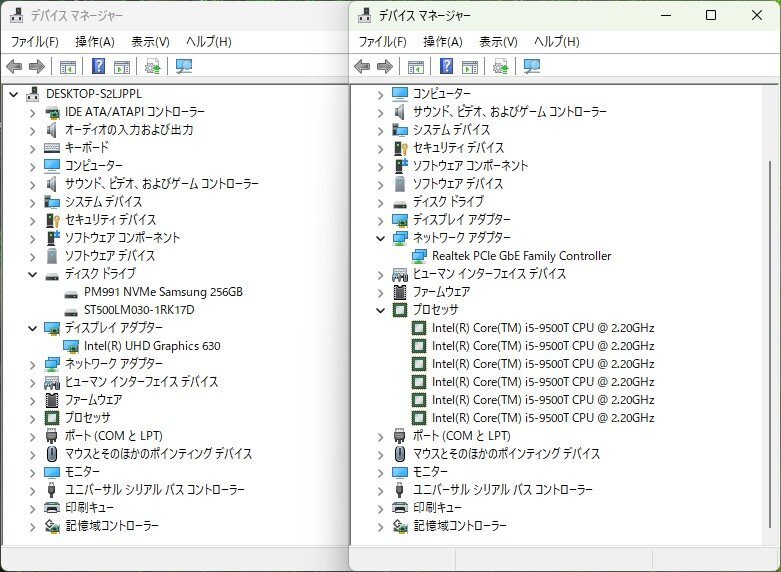Image resolution: width=781 pixels, height=572 pixels.
Task: Open 表示(V) menu in right window
Action: [x=498, y=41]
